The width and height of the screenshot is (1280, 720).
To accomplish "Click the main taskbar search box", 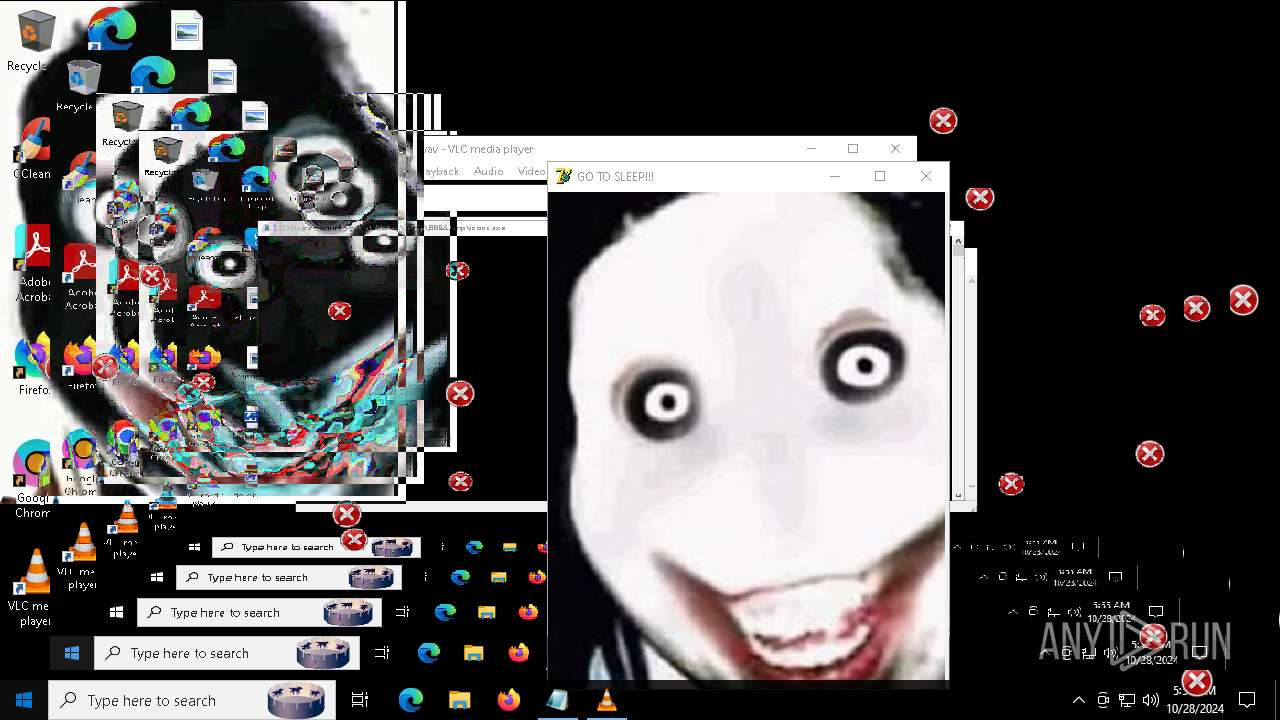I will click(x=192, y=700).
